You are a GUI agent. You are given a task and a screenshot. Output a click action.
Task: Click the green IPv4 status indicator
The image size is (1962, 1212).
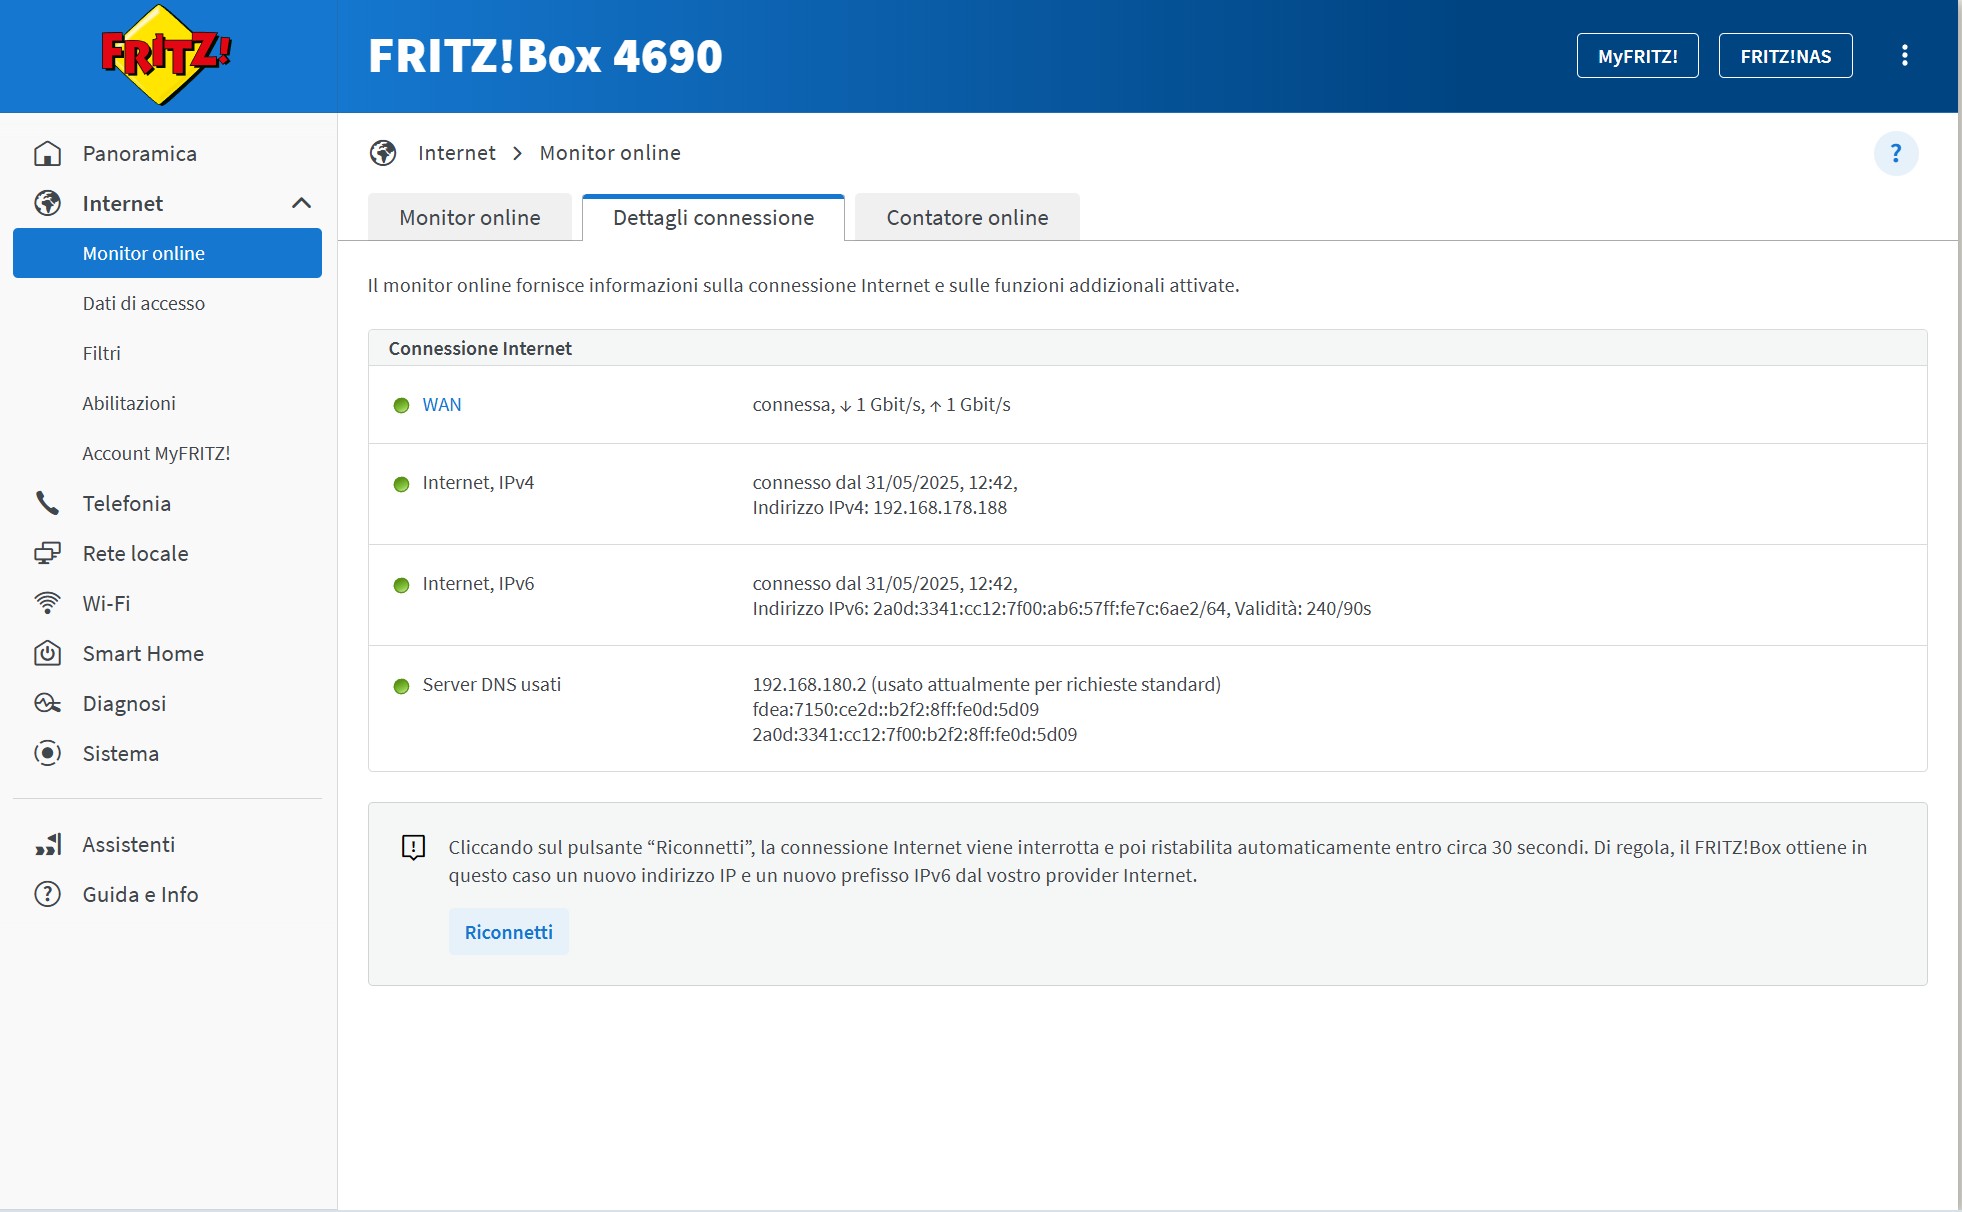pos(401,484)
